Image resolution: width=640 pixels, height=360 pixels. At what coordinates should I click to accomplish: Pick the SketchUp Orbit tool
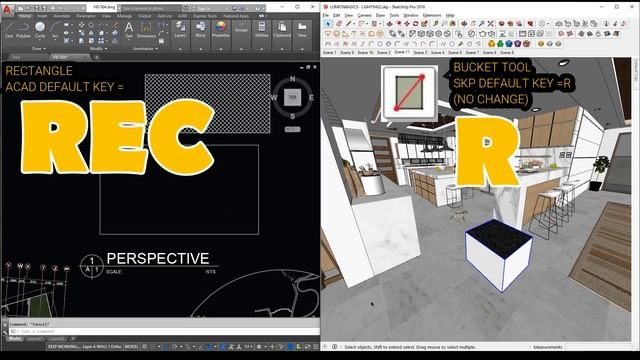(464, 24)
